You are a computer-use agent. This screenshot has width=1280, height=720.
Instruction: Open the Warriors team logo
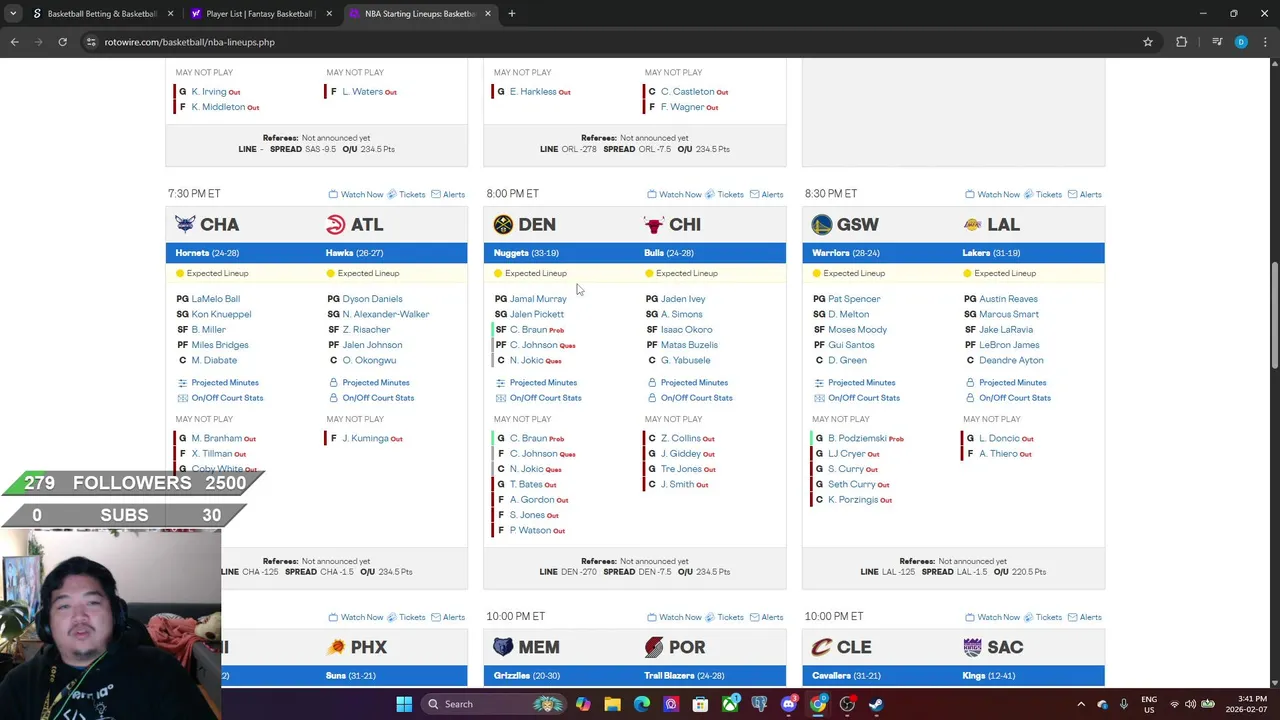pyautogui.click(x=822, y=225)
